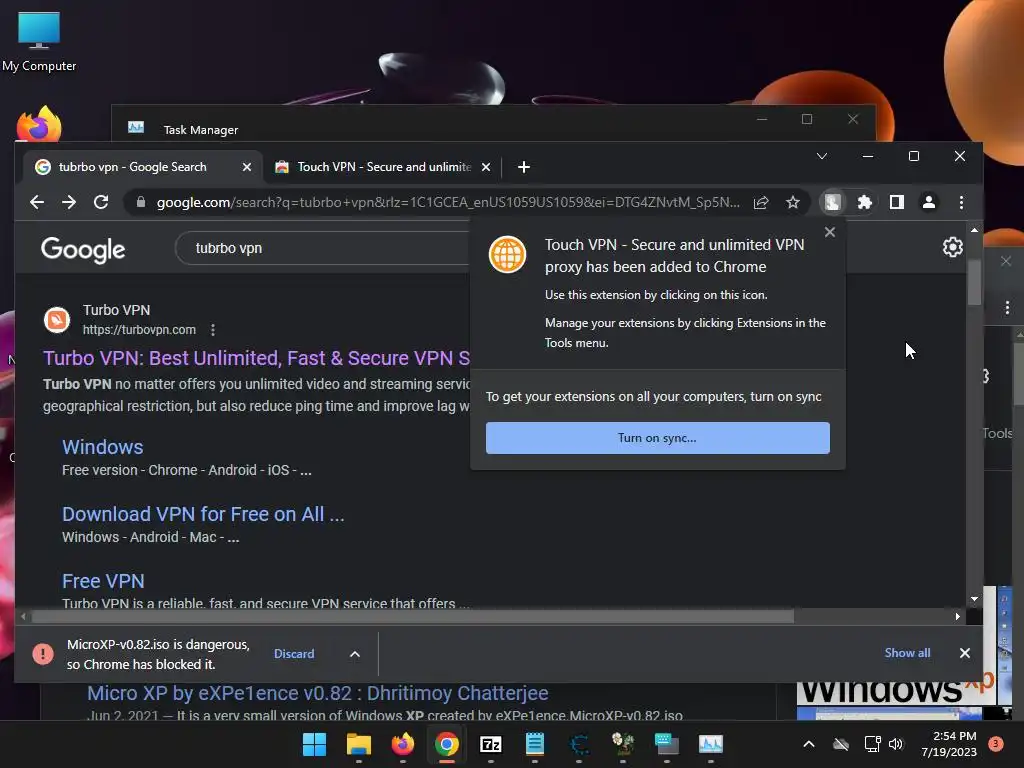Go back using Chrome's back arrow

(x=37, y=202)
